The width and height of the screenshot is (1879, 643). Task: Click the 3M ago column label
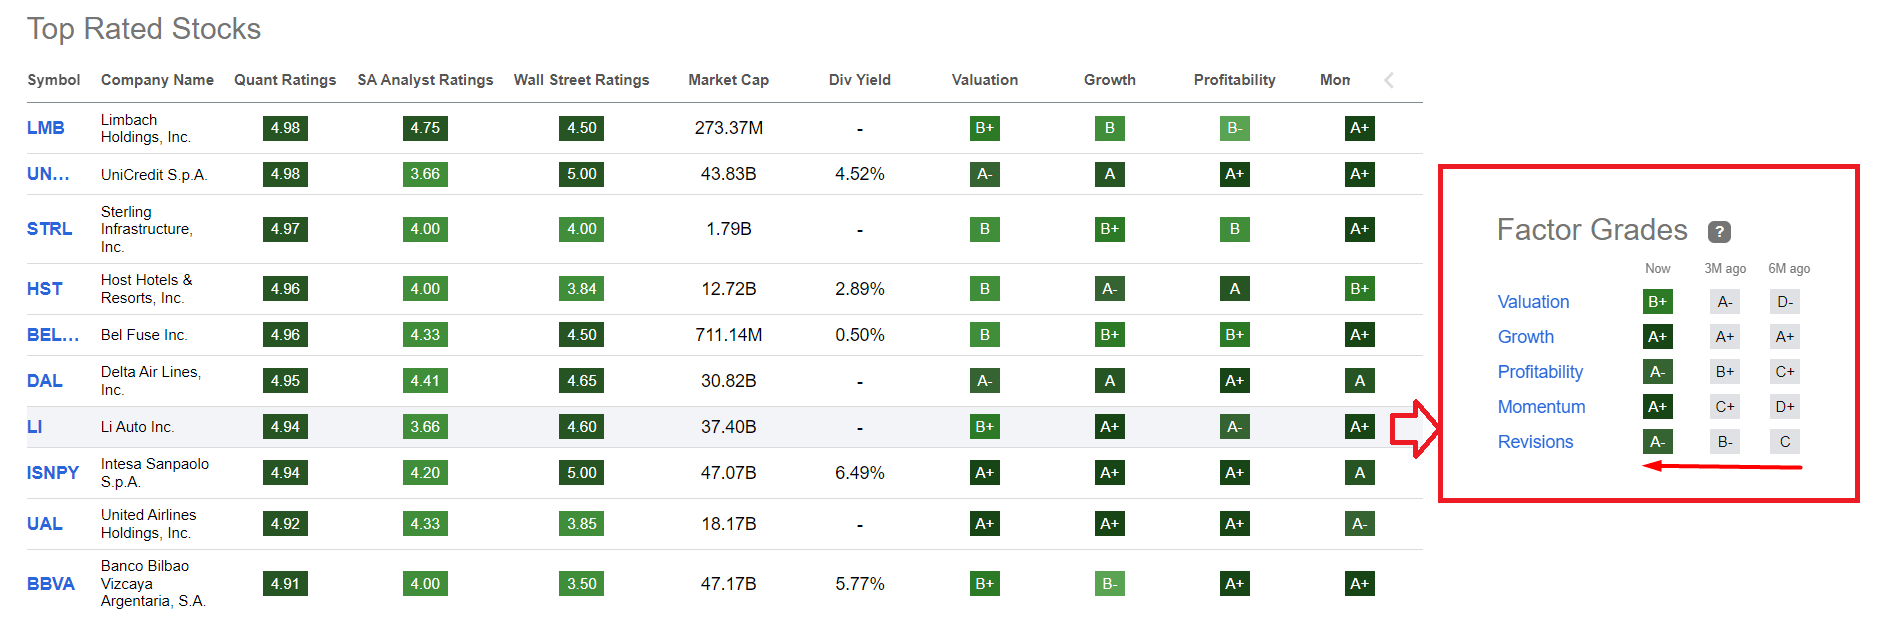(x=1725, y=269)
